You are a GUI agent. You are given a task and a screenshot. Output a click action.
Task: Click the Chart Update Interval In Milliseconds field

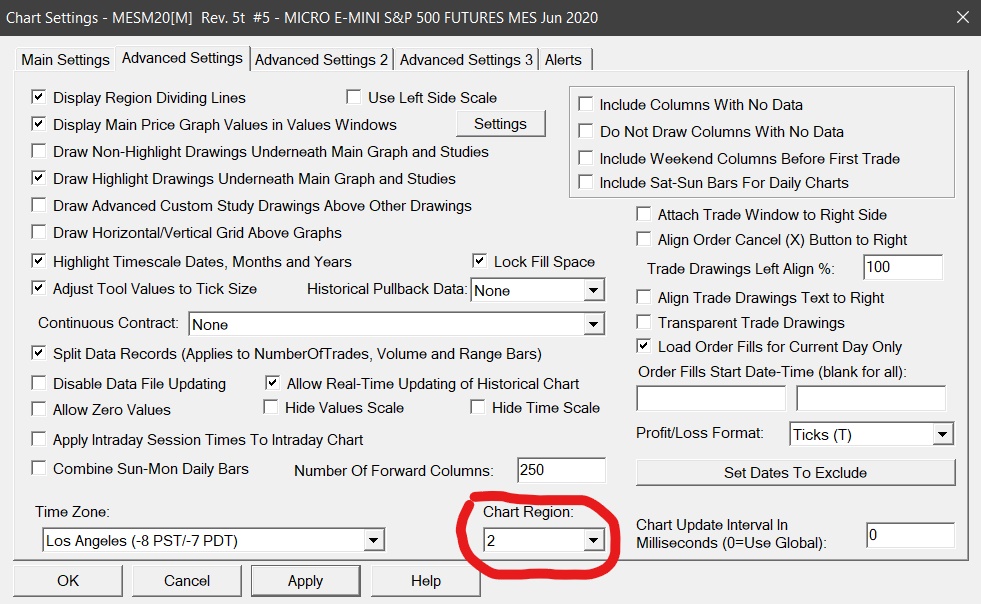(x=910, y=535)
